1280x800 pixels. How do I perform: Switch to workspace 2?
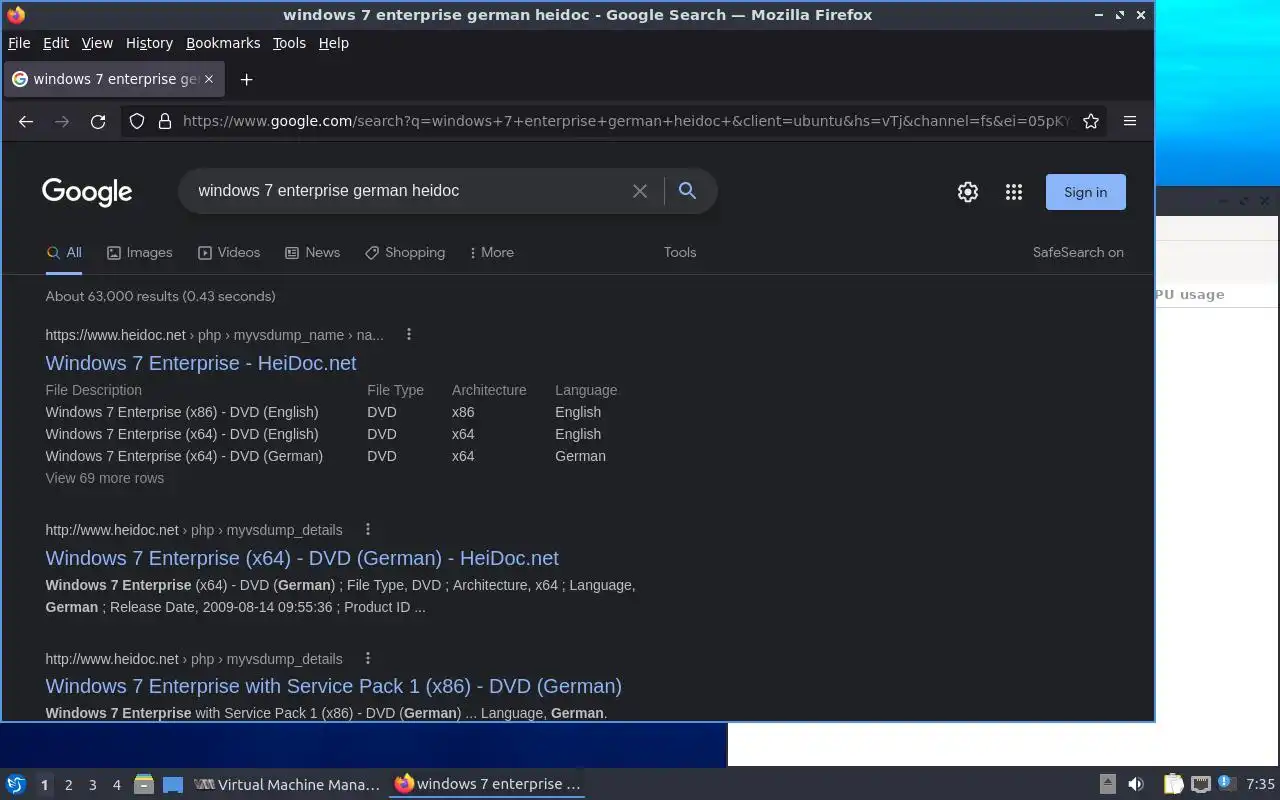coord(68,785)
